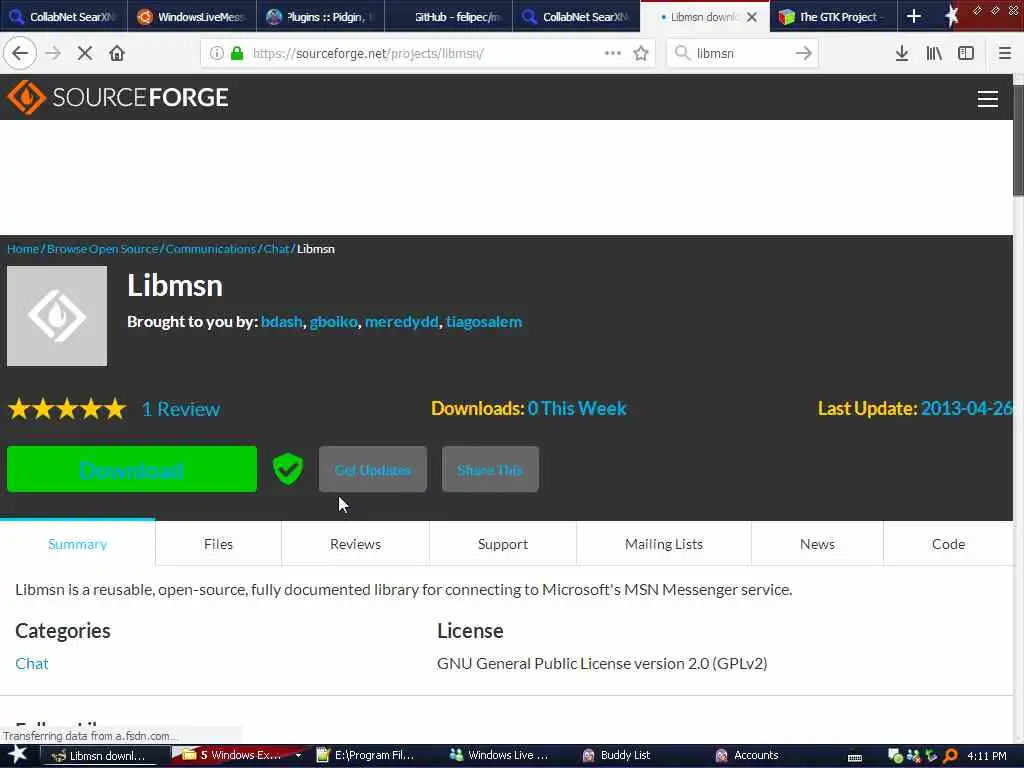1024x768 pixels.
Task: Click the five-star rating
Action: [67, 409]
